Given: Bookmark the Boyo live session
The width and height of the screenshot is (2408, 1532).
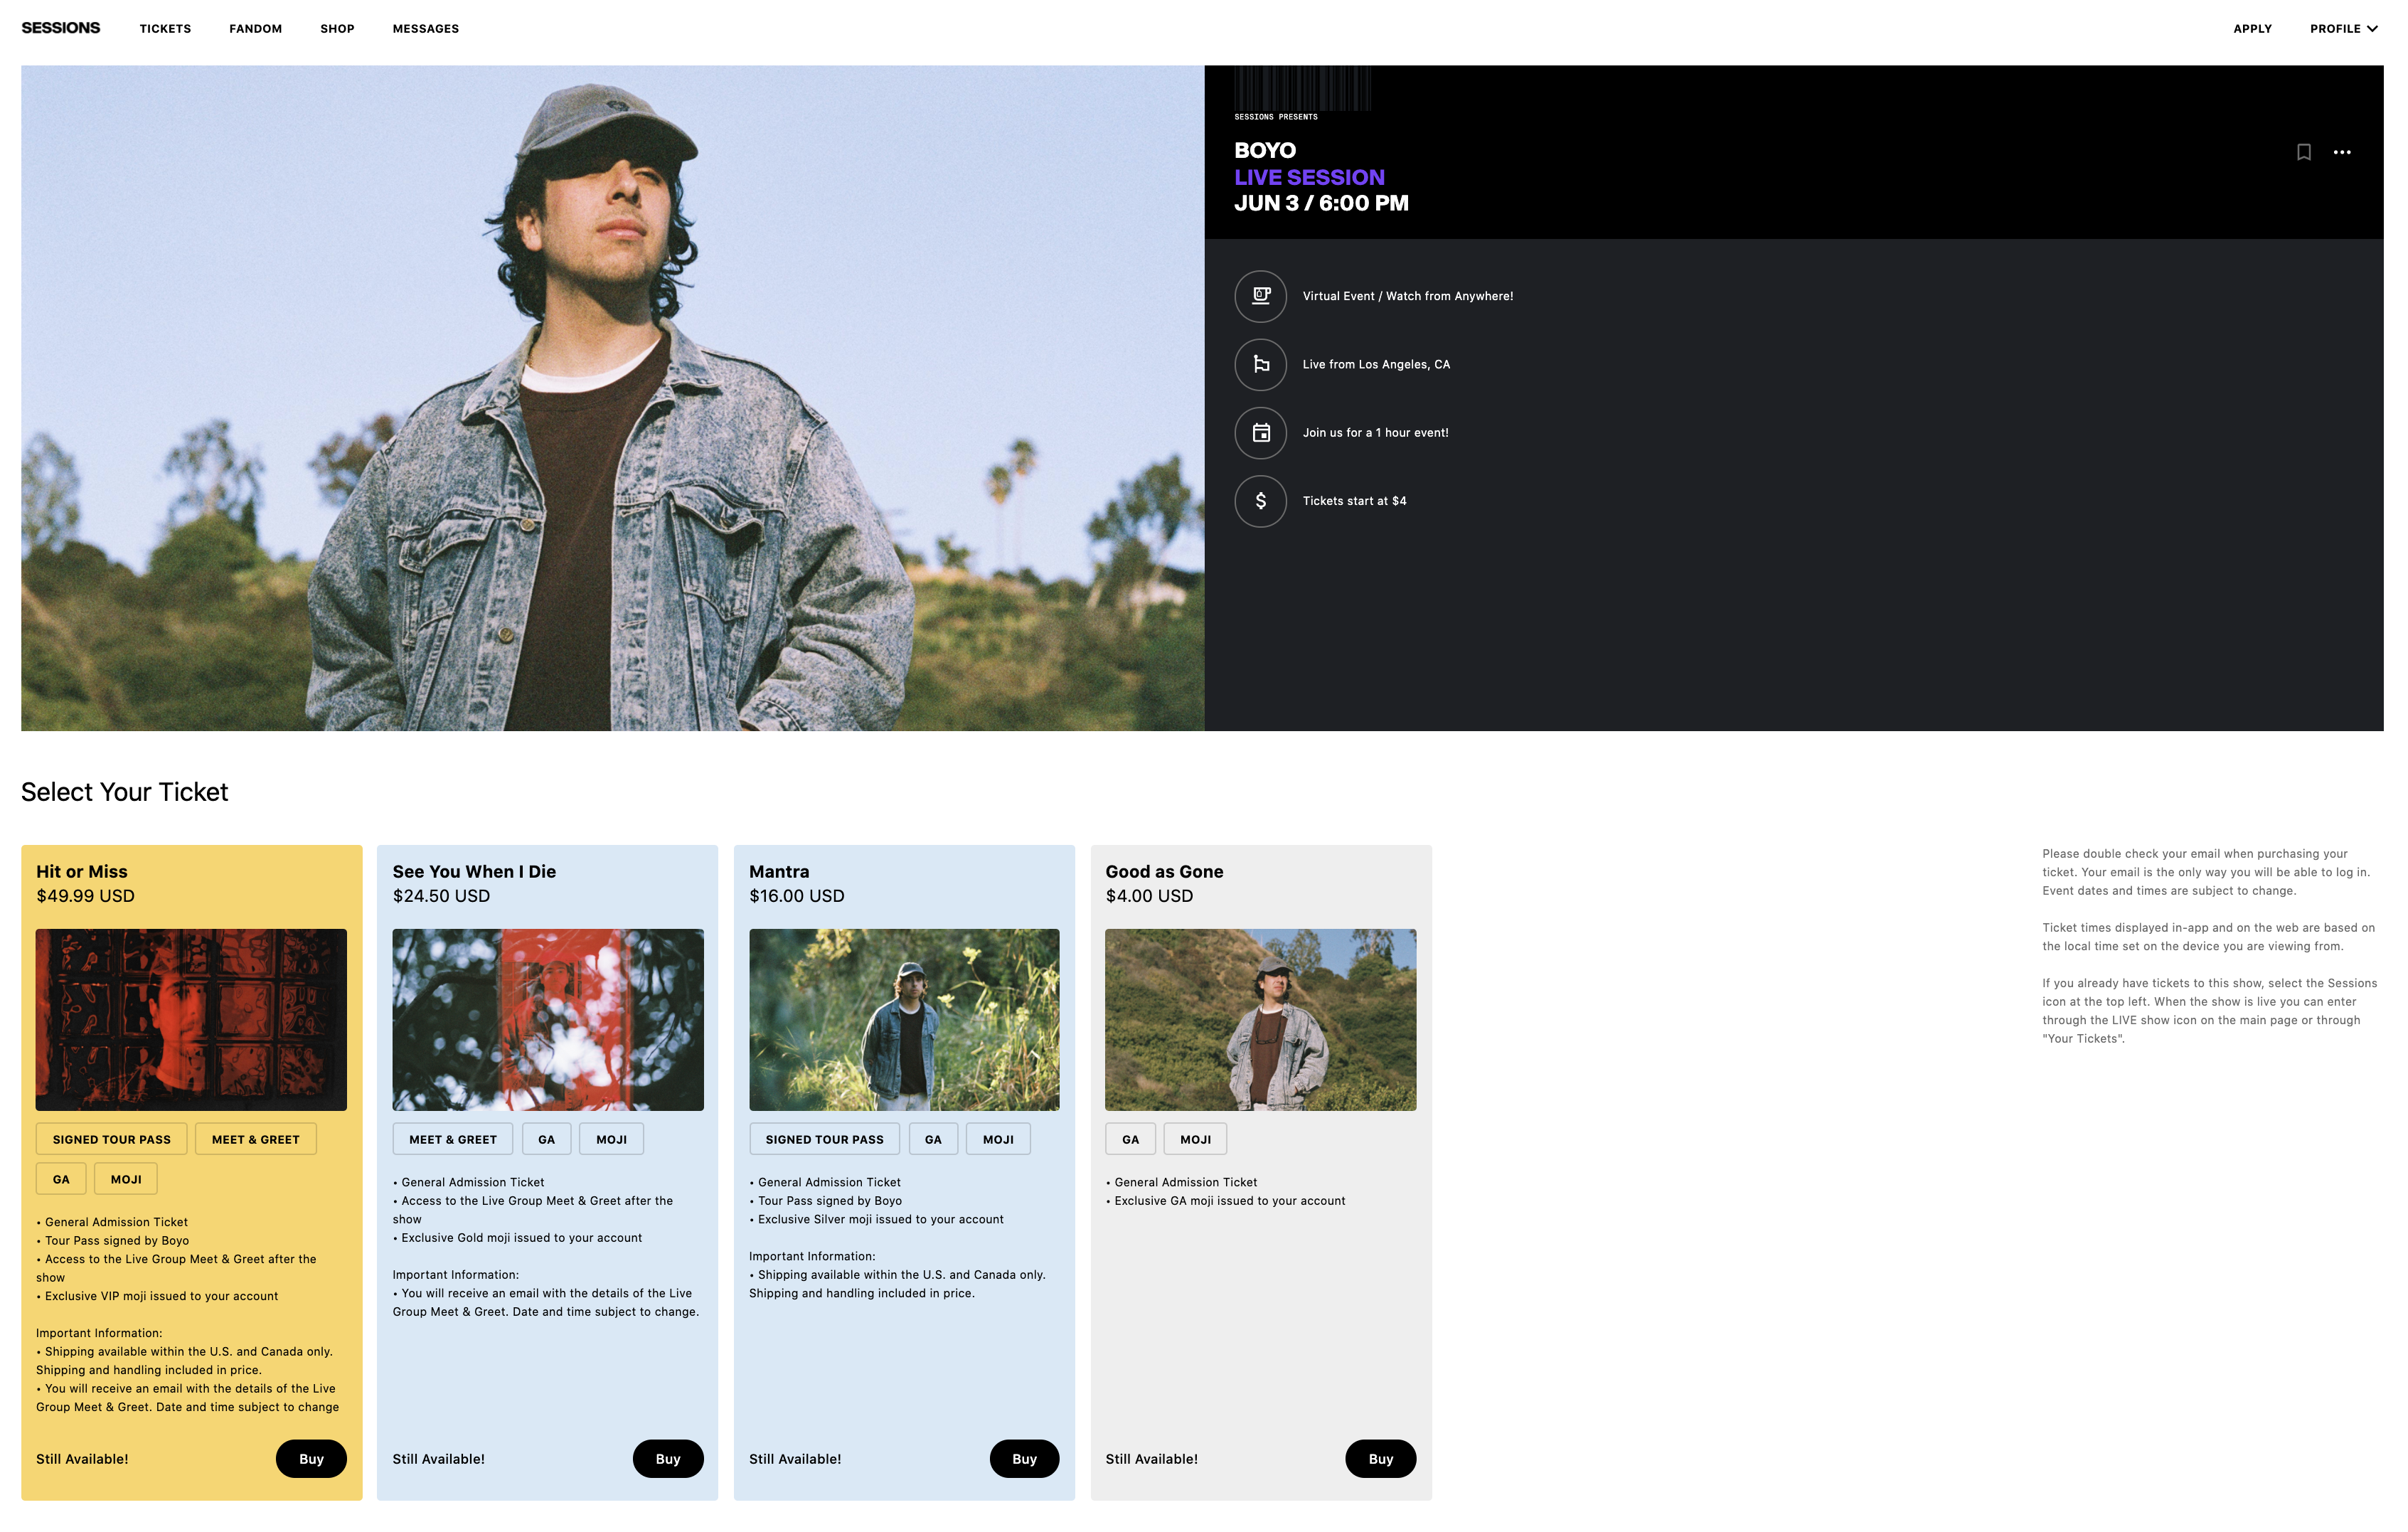Looking at the screenshot, I should click(2303, 152).
